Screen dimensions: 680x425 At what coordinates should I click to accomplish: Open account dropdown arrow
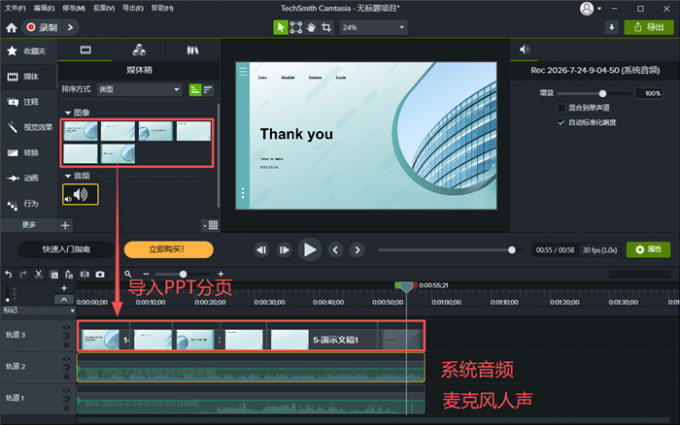click(599, 8)
